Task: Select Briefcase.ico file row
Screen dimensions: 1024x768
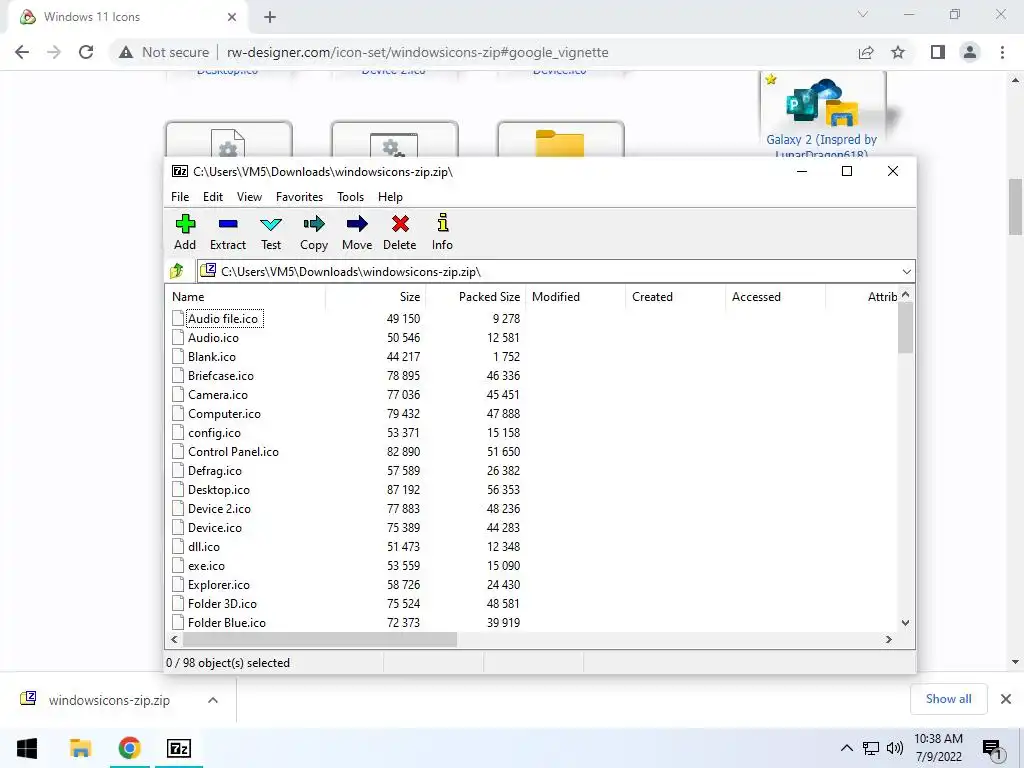Action: coord(221,376)
